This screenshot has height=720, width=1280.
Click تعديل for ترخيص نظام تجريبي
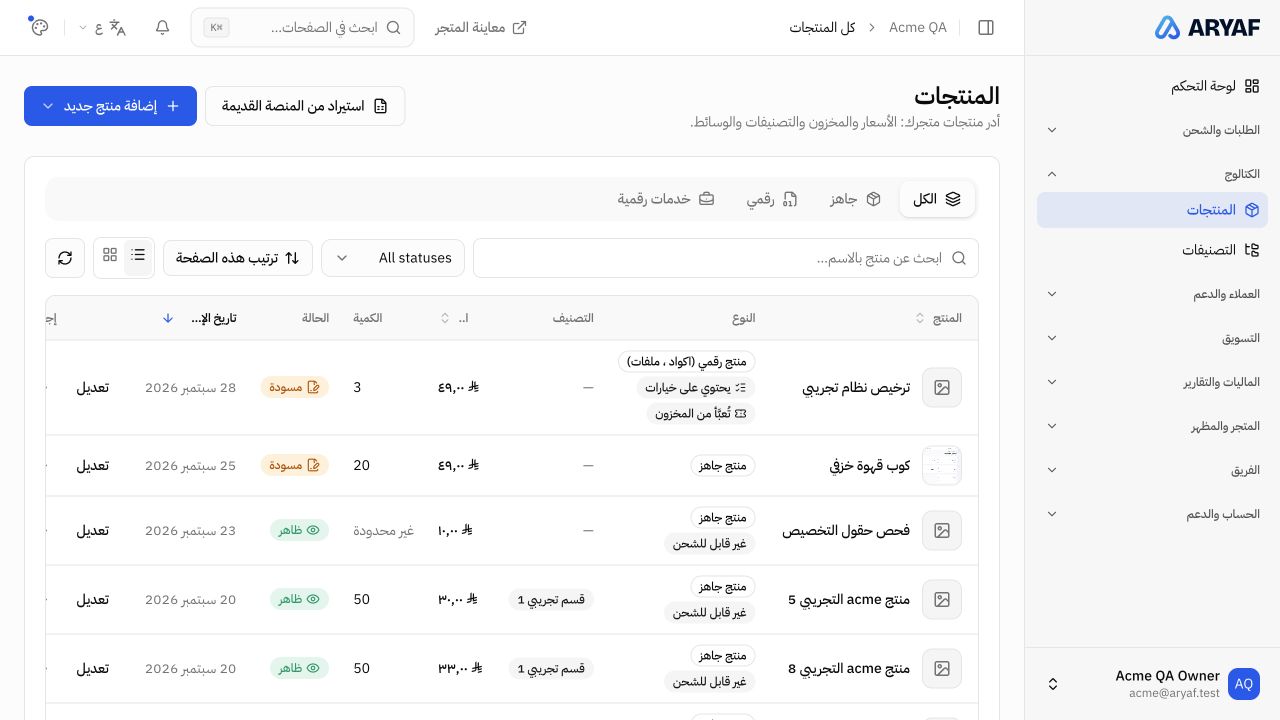click(93, 387)
